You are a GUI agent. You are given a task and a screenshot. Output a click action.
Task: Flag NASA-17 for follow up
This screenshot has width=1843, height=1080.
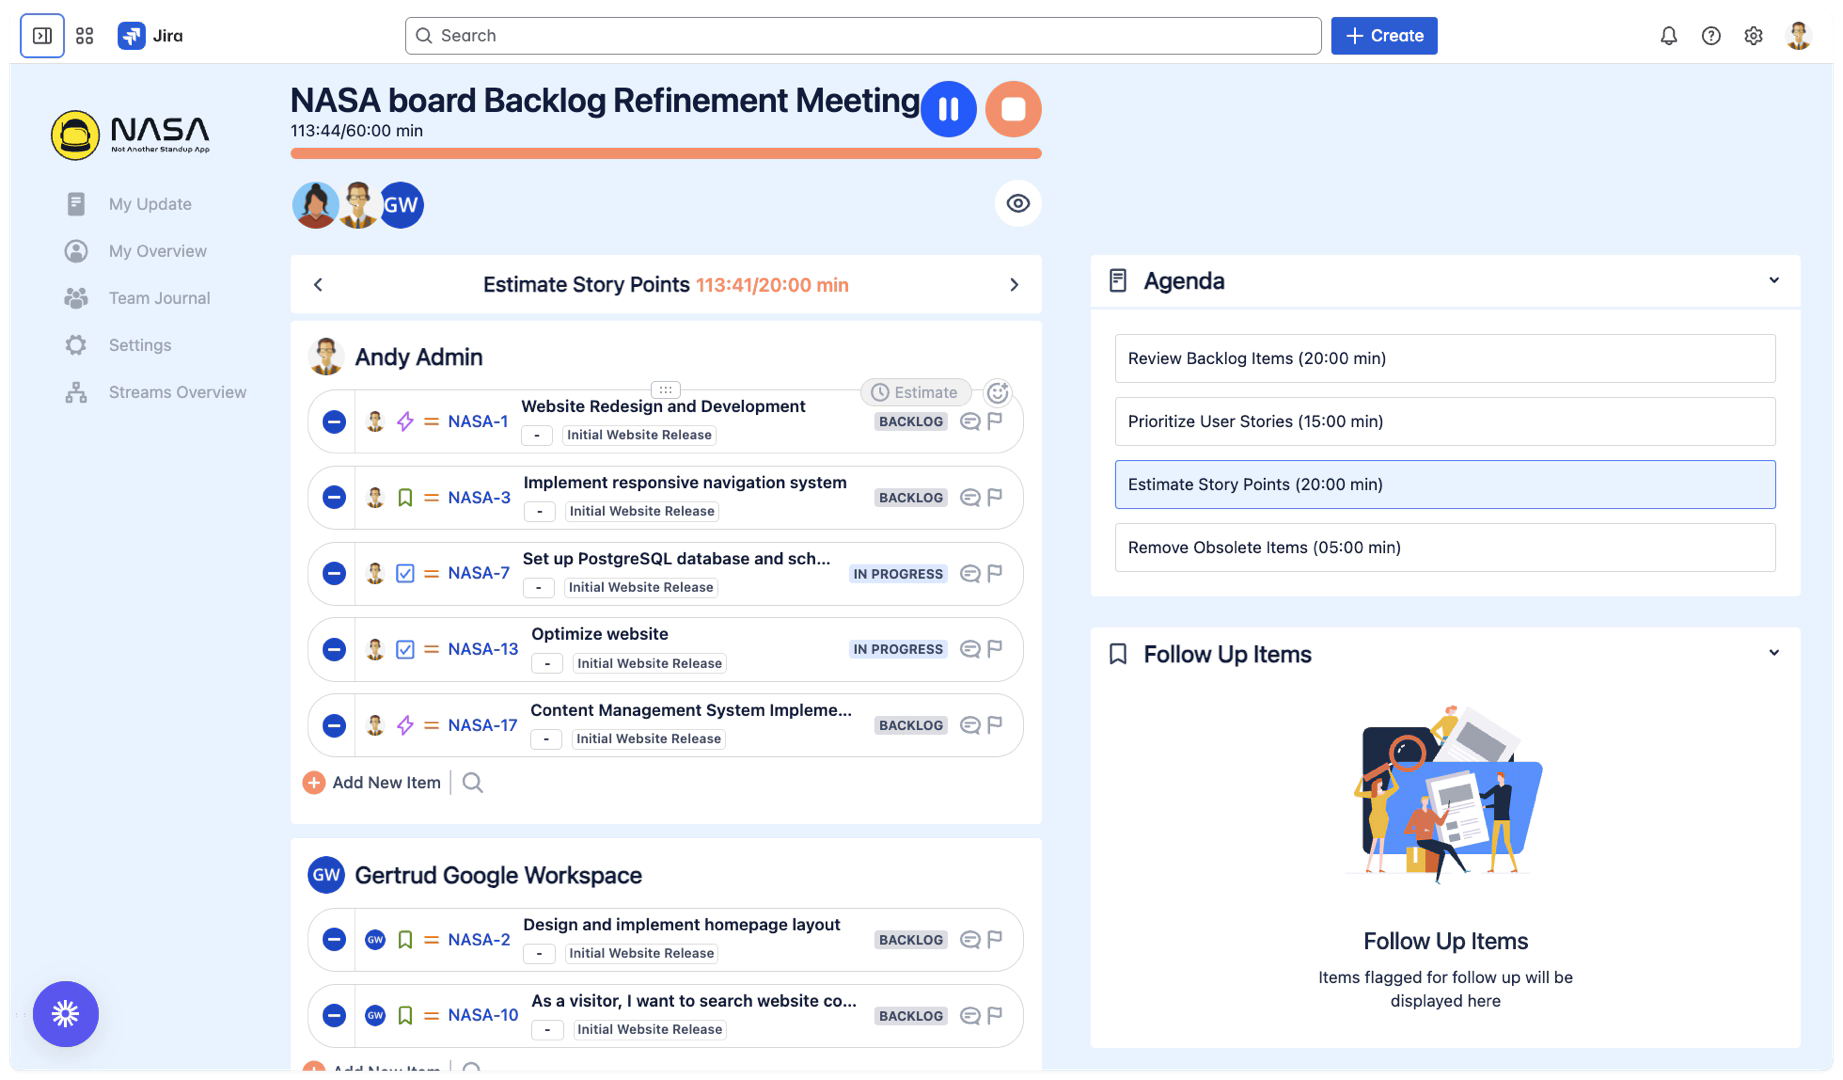(x=995, y=725)
